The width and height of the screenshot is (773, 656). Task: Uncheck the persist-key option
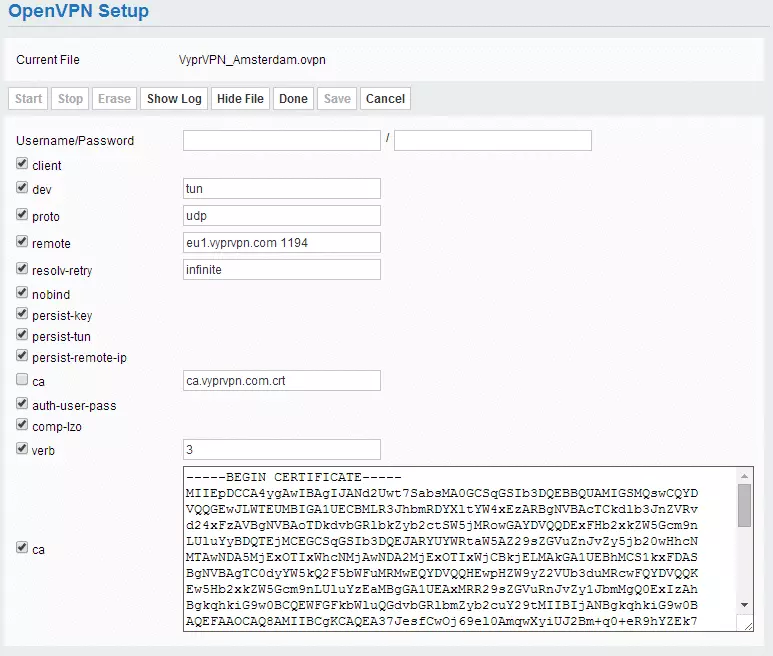click(22, 315)
